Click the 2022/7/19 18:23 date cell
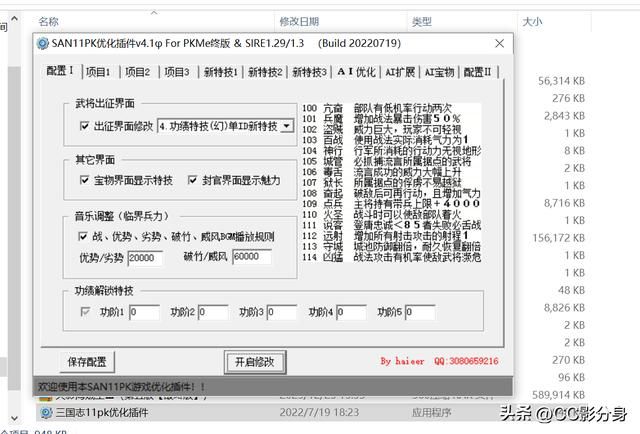 point(319,413)
